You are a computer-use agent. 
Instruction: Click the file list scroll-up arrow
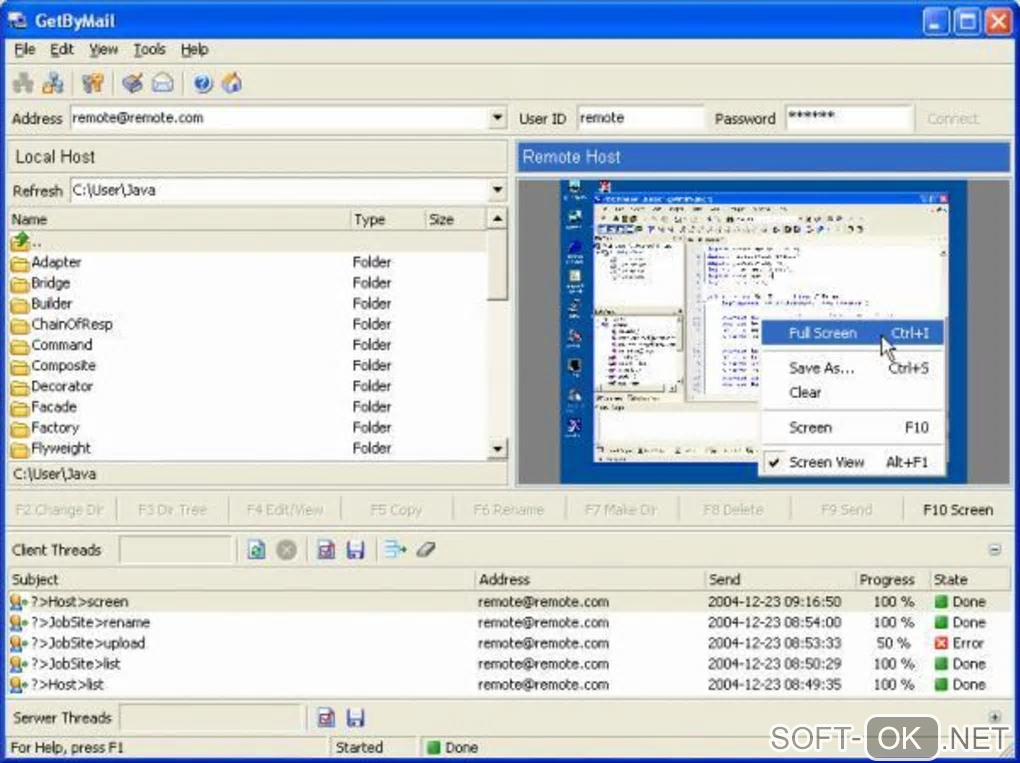pos(497,219)
